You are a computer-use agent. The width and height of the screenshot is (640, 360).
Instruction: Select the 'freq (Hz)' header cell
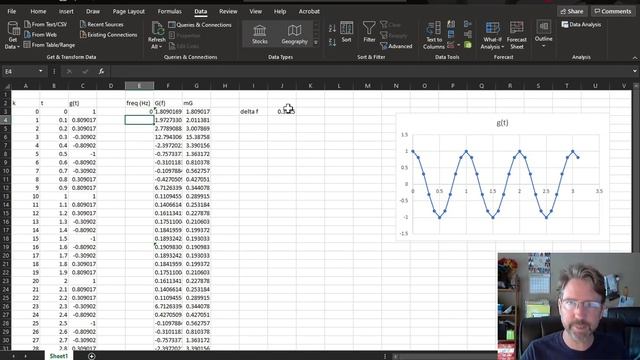click(x=139, y=103)
